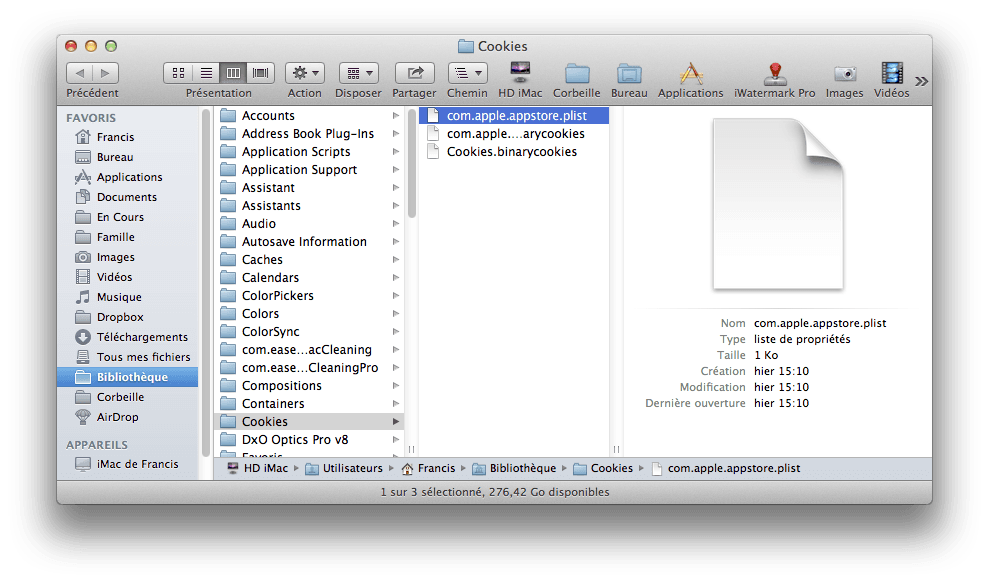The width and height of the screenshot is (989, 583).
Task: Select com.apple.appstore.plist file
Action: click(x=514, y=115)
